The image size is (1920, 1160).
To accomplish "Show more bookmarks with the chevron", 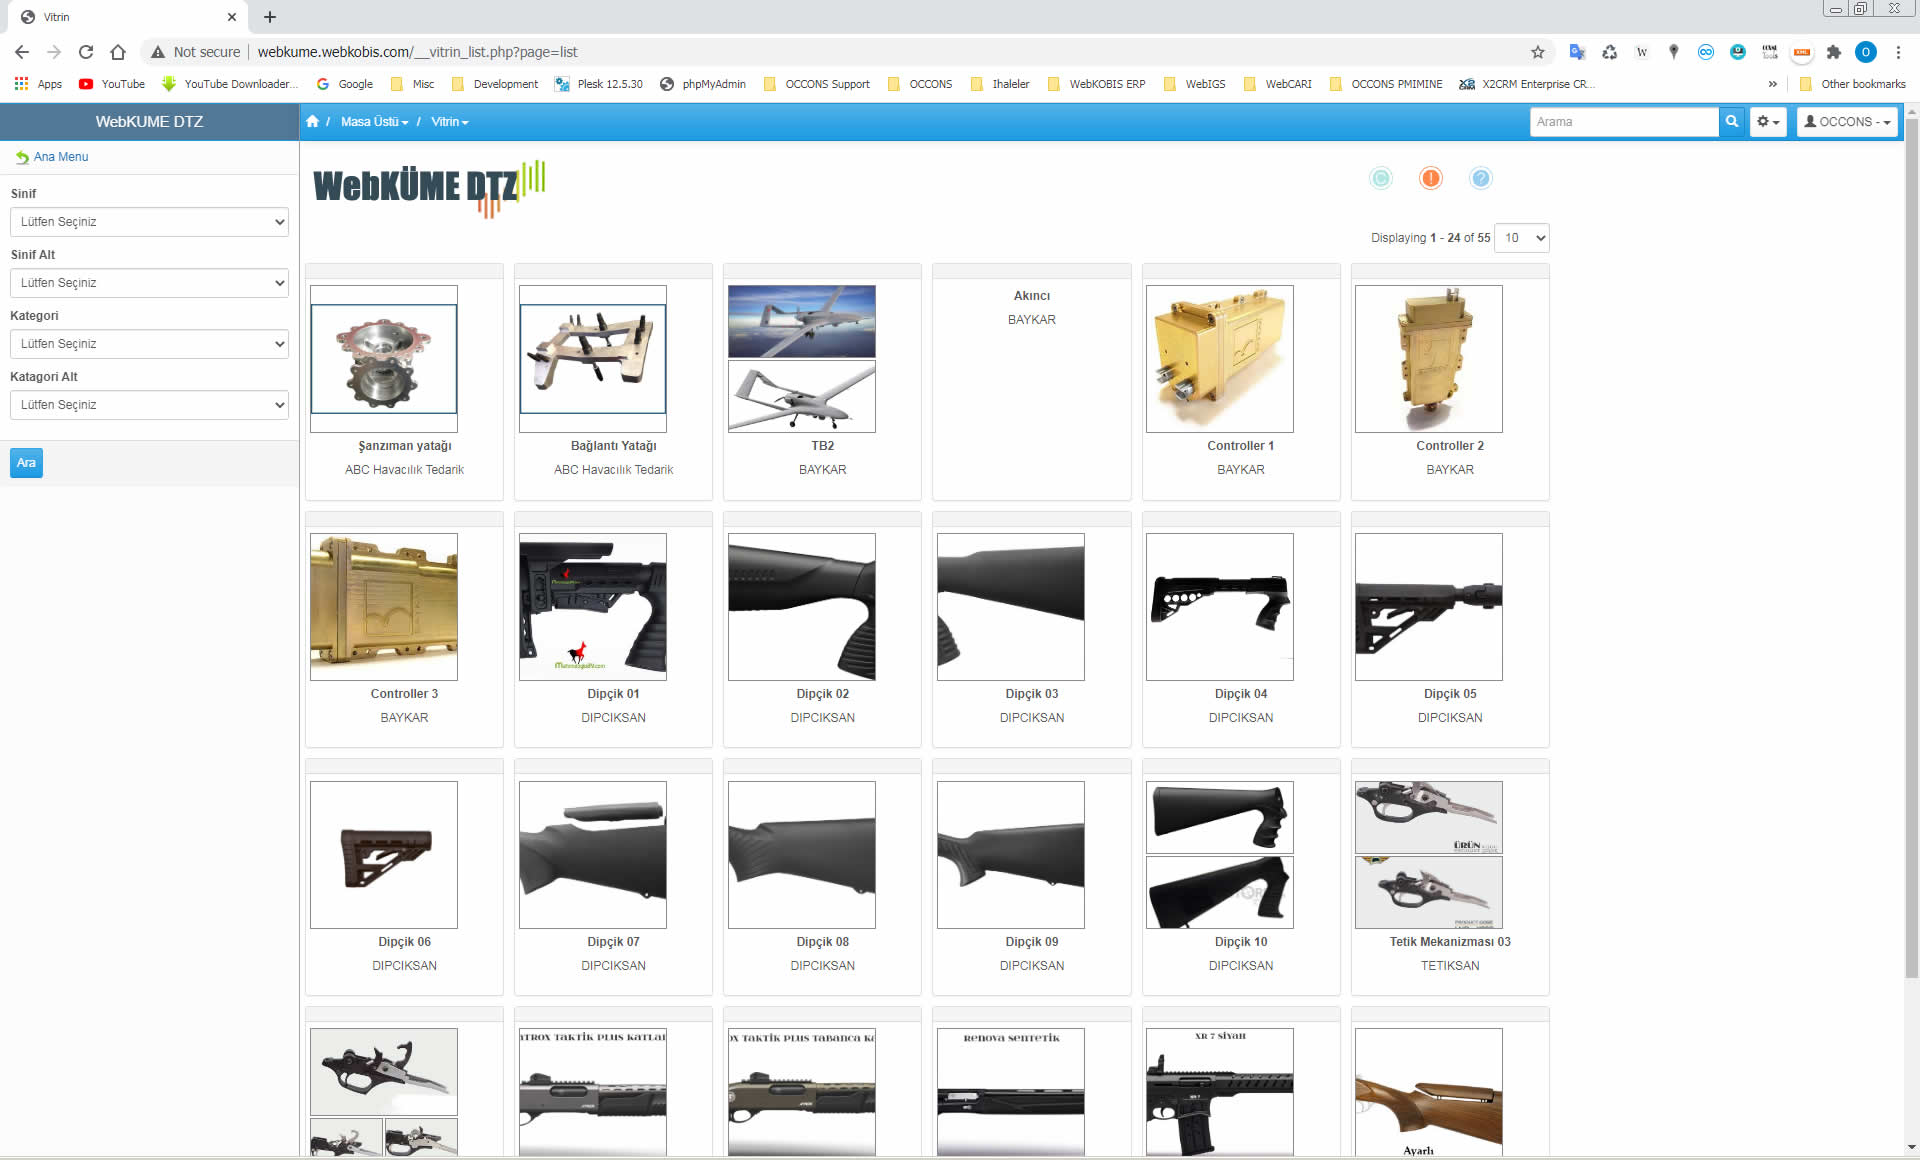I will [x=1773, y=84].
